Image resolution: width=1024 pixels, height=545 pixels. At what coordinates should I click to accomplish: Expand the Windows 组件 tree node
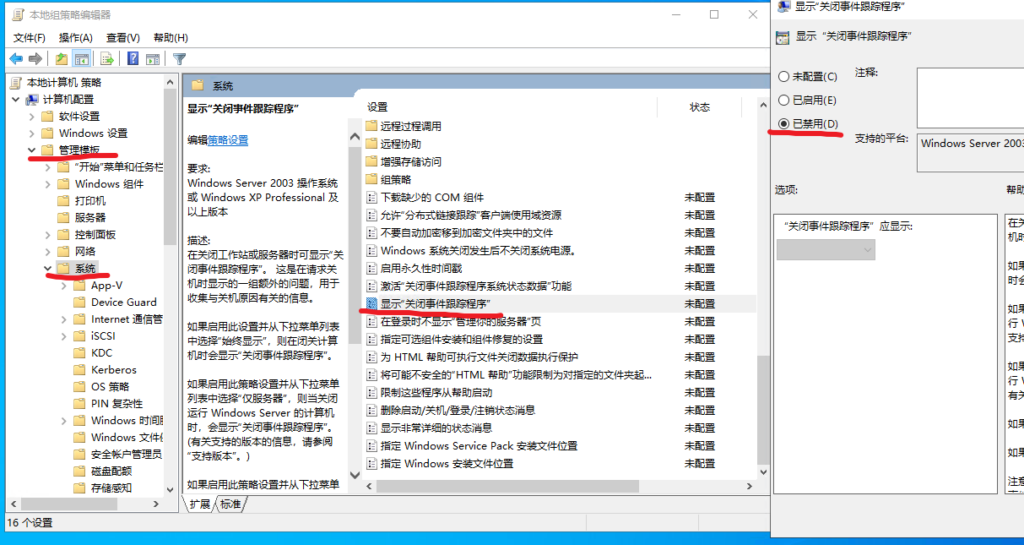48,184
